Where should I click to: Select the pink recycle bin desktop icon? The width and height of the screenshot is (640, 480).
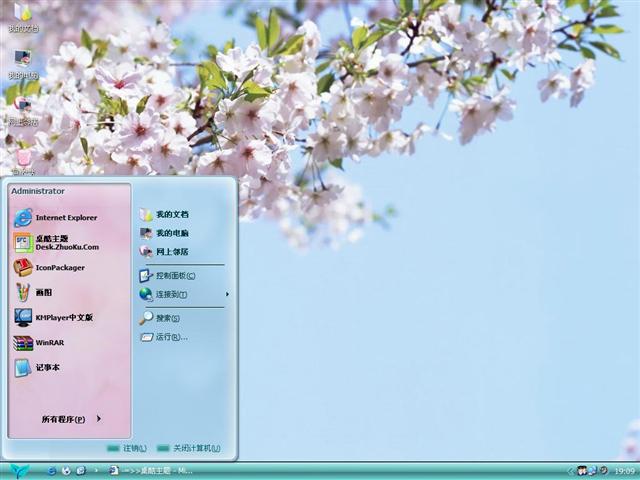tap(23, 161)
